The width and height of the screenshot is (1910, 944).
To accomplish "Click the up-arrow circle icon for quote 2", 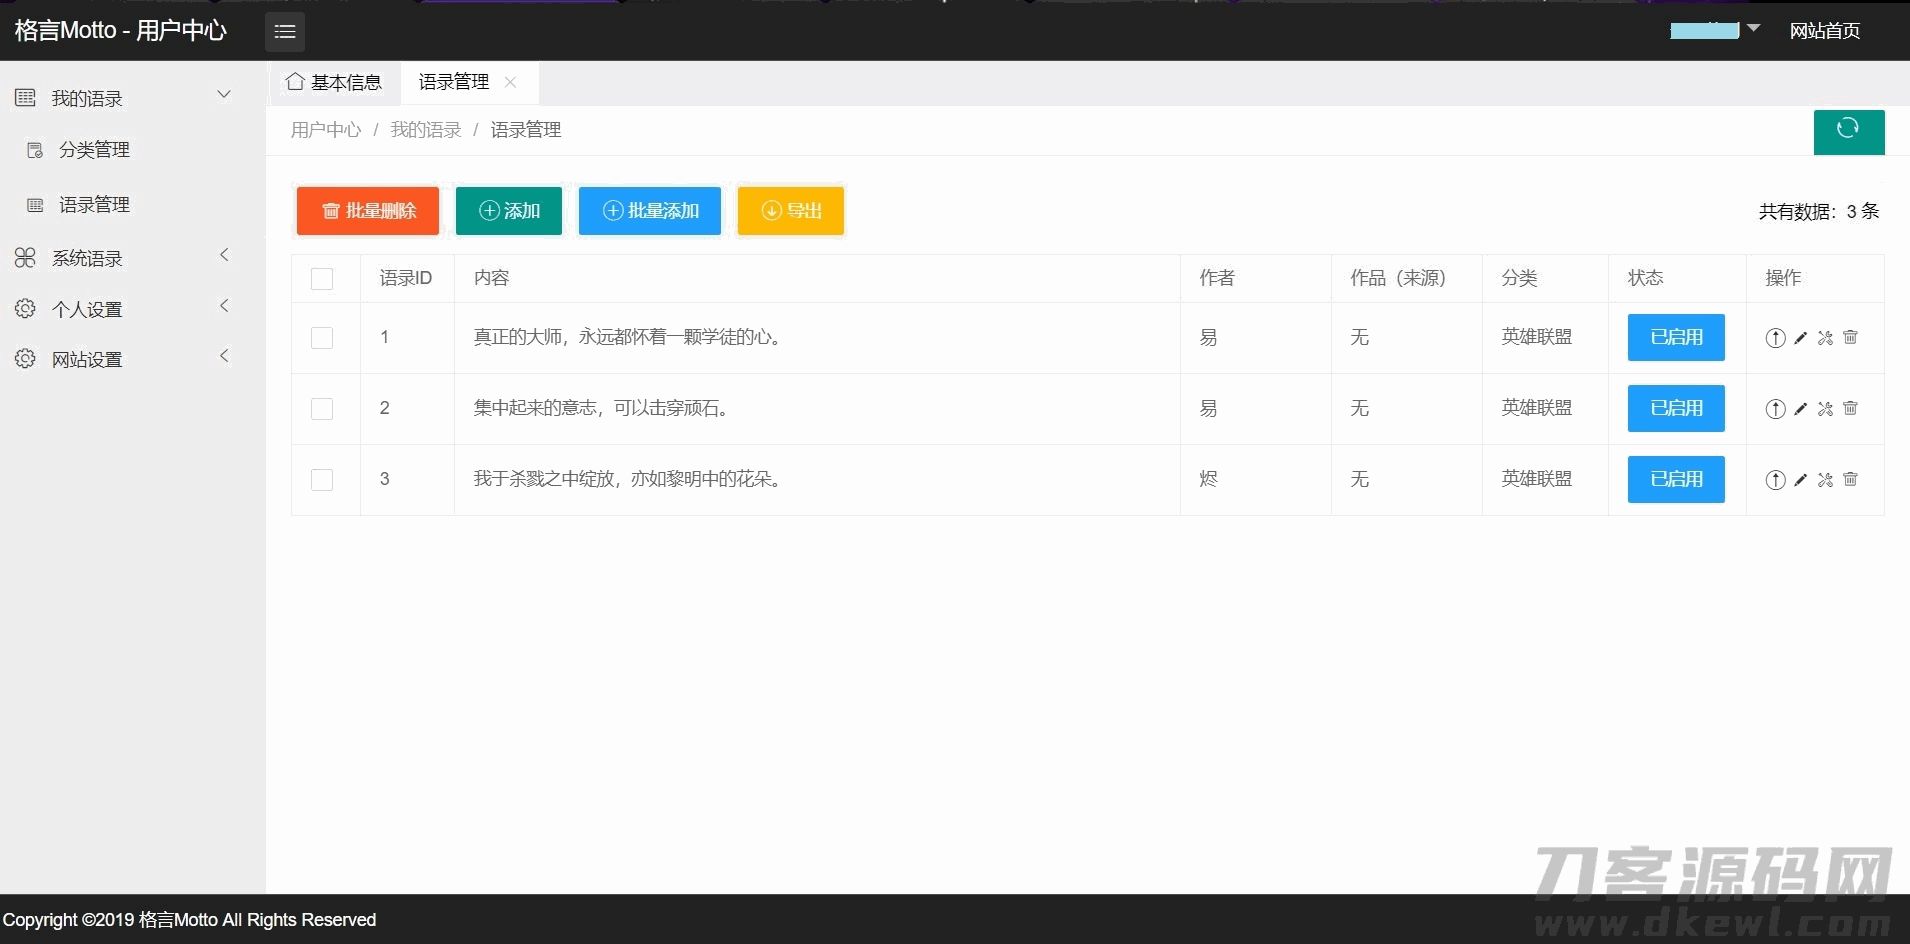I will (x=1775, y=409).
